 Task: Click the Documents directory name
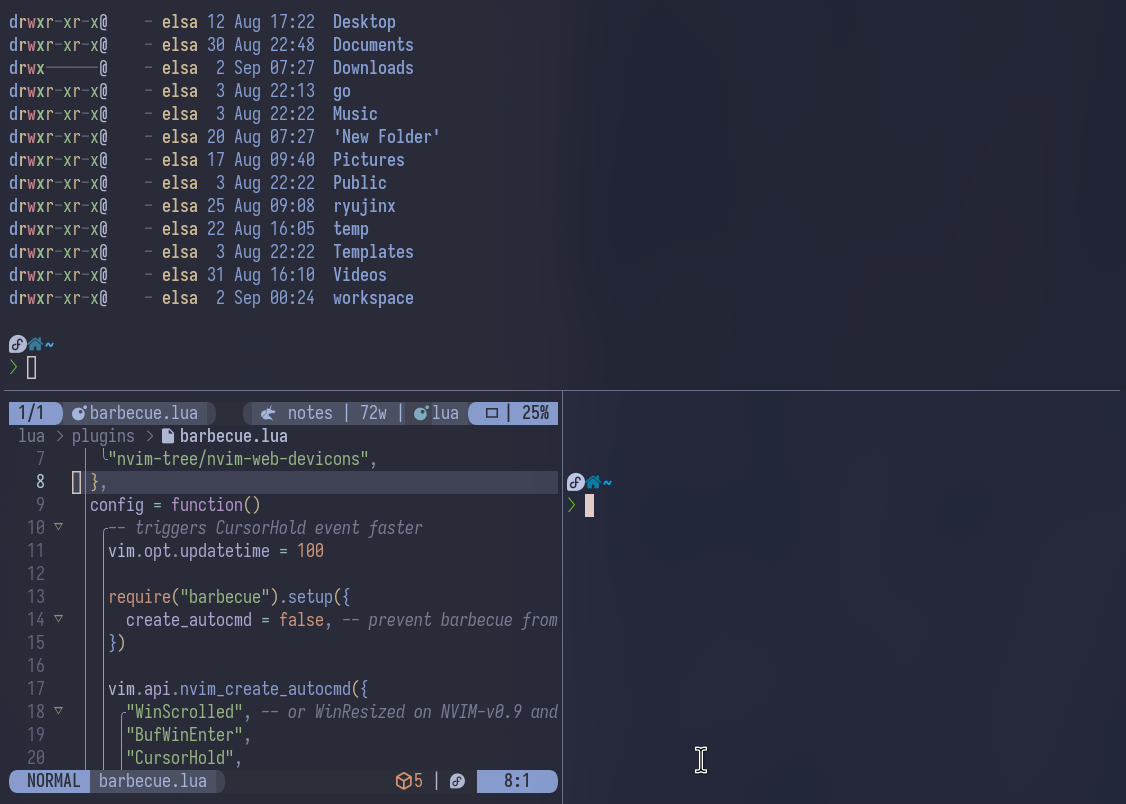point(373,45)
